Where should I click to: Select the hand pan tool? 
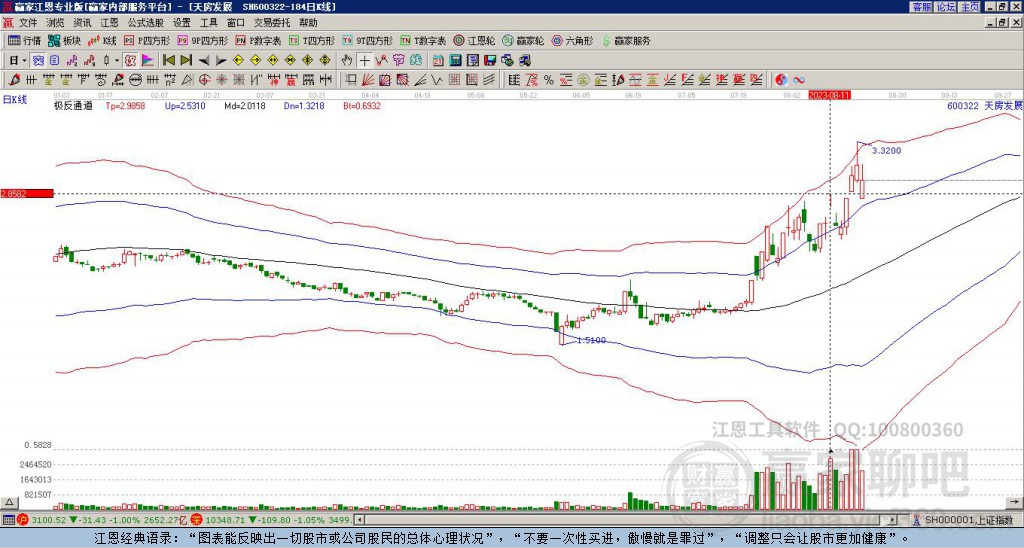click(x=347, y=61)
